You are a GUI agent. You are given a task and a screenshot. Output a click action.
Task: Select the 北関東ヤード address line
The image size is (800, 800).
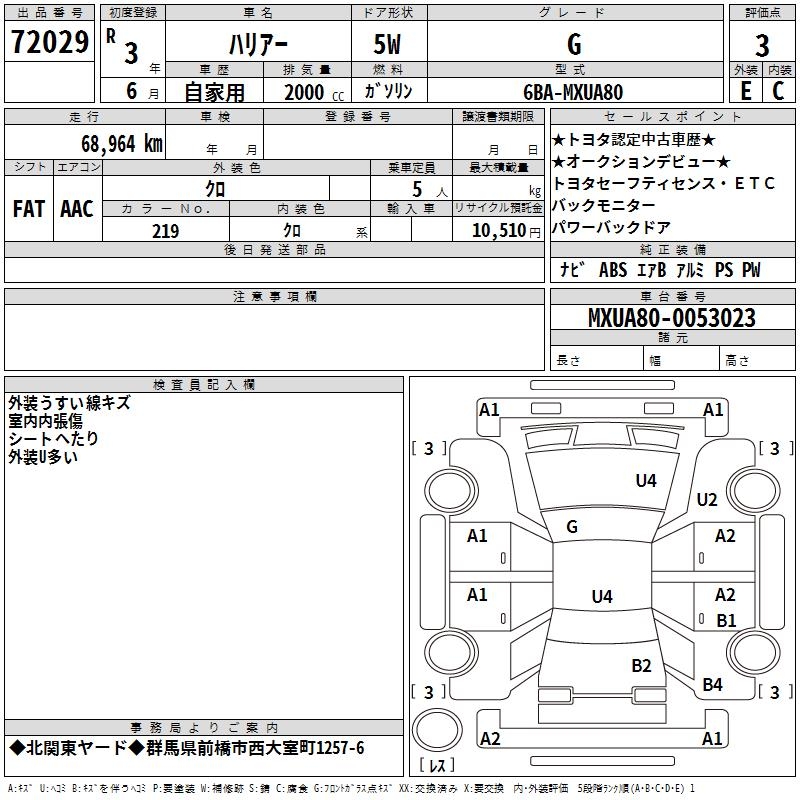point(187,748)
